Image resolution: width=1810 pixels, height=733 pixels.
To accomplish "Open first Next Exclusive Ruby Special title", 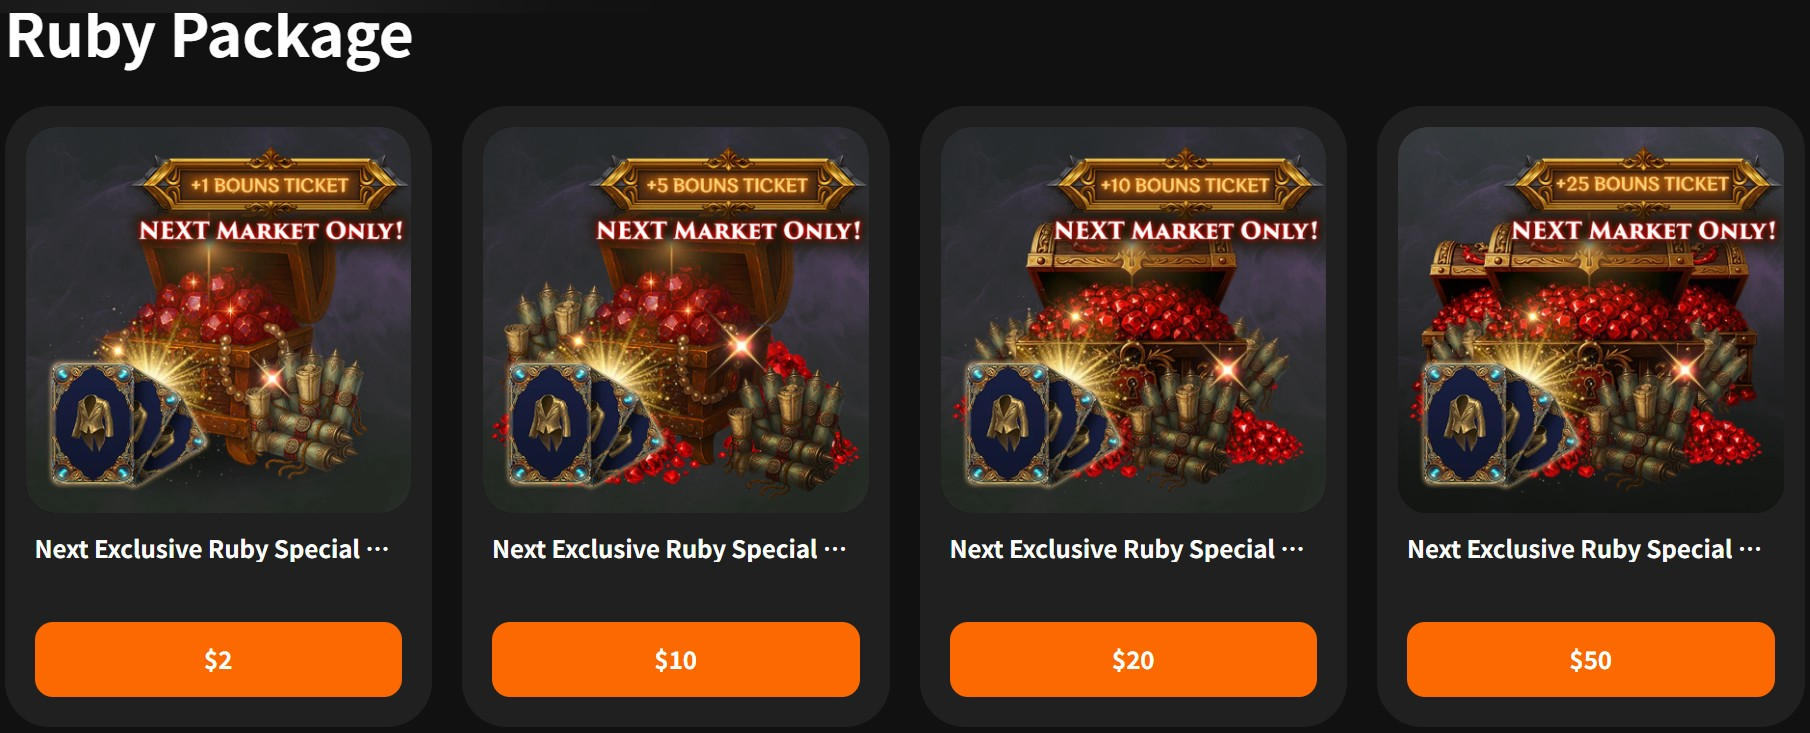I will point(212,549).
